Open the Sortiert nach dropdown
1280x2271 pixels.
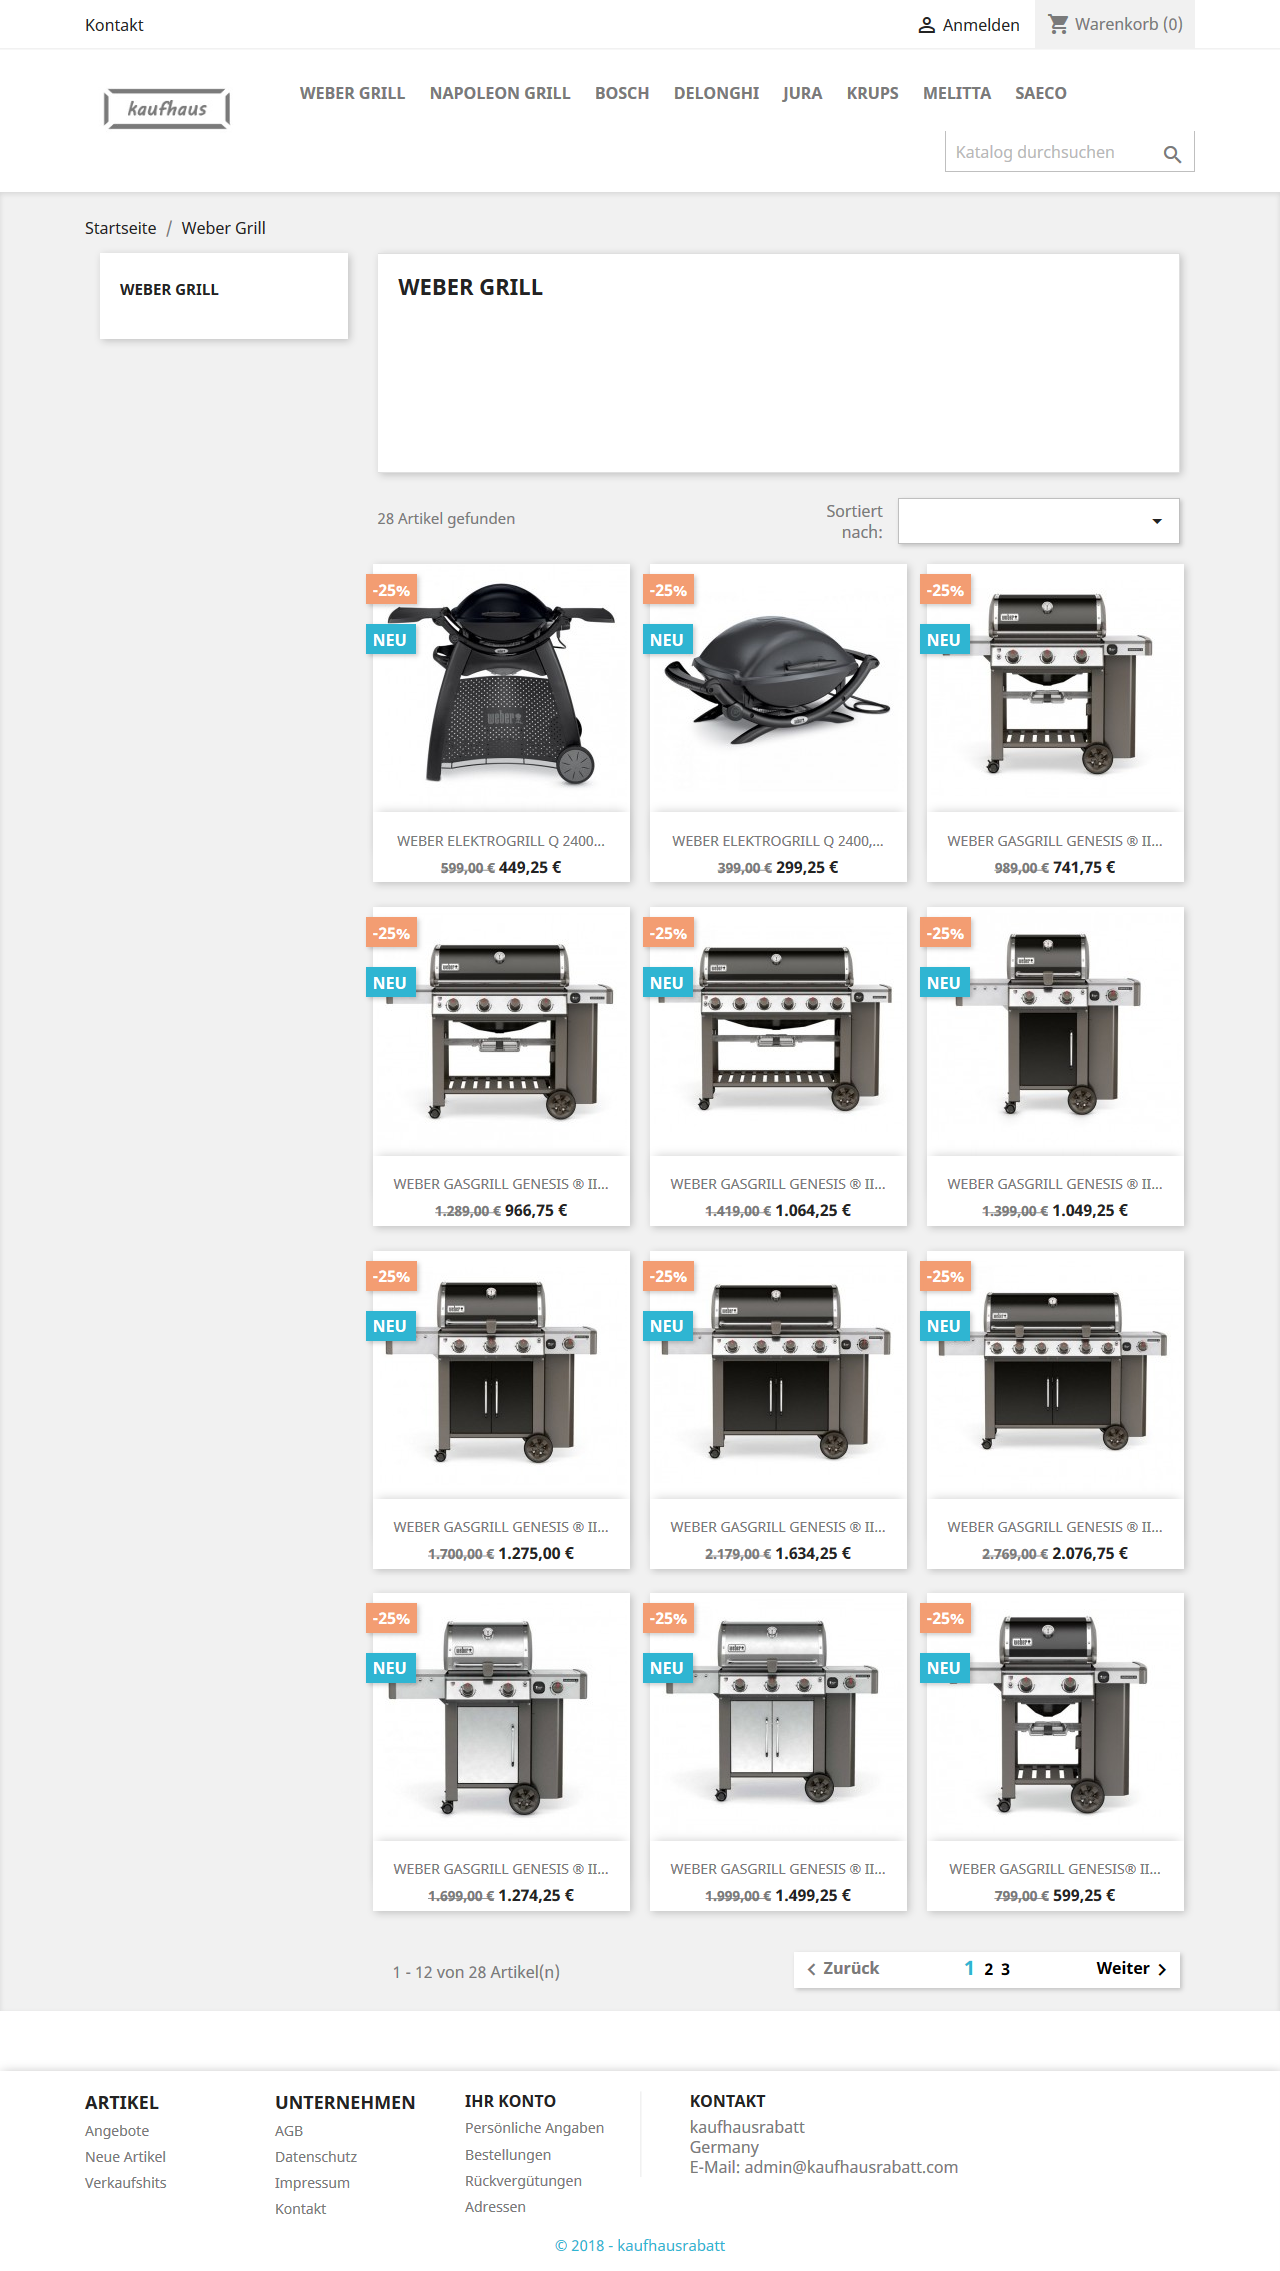1038,521
